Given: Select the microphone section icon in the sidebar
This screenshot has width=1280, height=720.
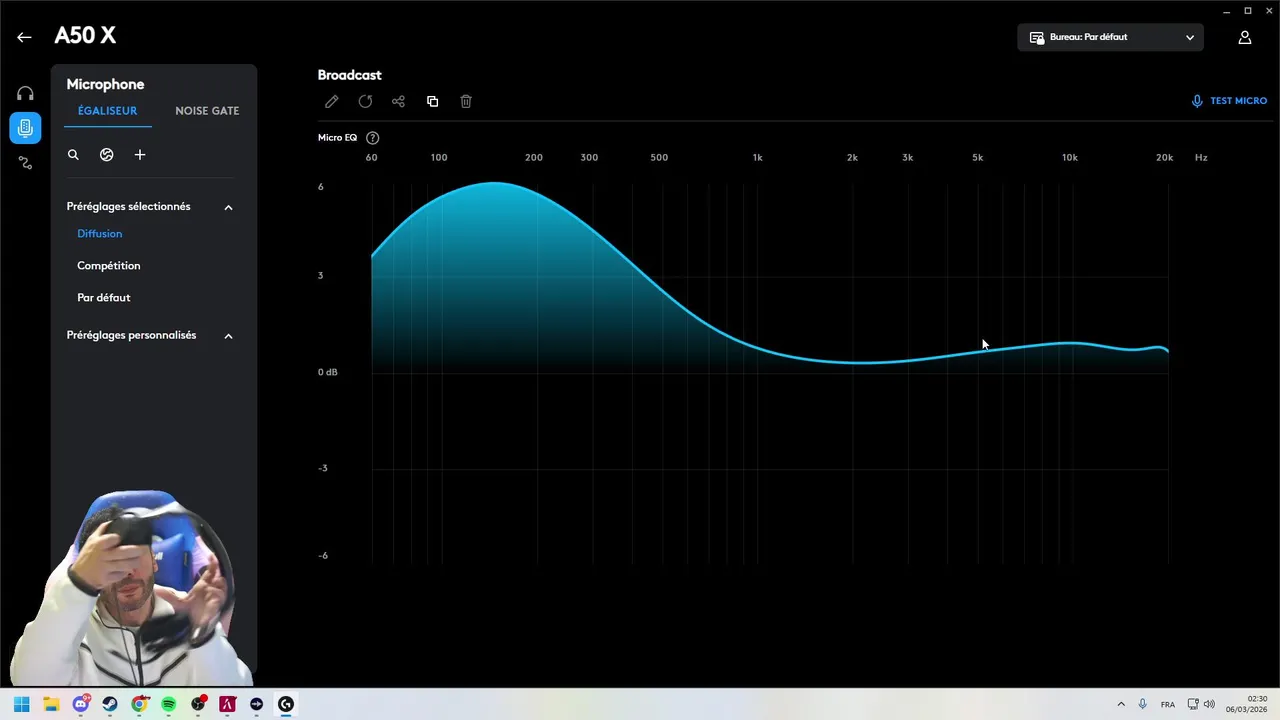Looking at the screenshot, I should tap(25, 128).
